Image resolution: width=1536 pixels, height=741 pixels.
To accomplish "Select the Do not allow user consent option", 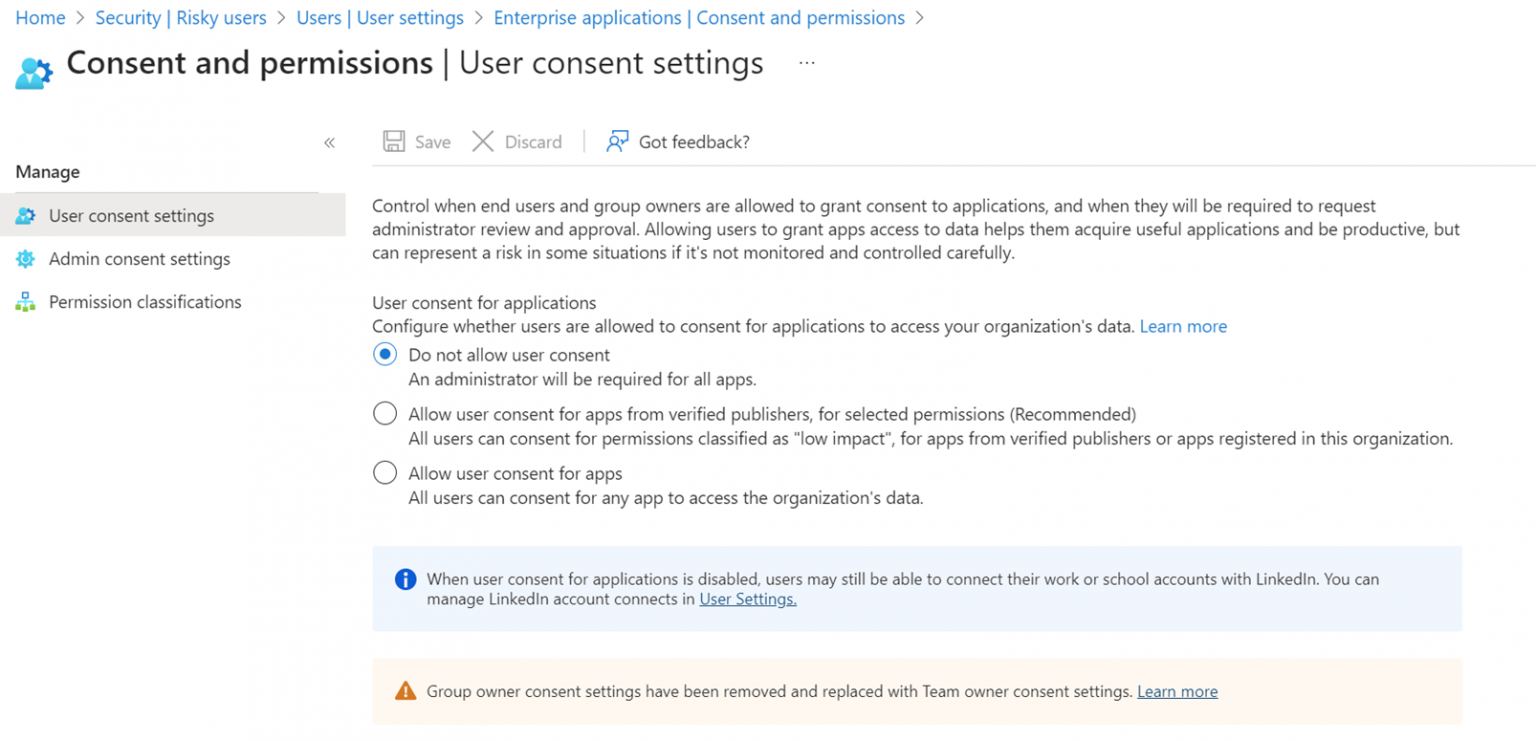I will pos(385,354).
